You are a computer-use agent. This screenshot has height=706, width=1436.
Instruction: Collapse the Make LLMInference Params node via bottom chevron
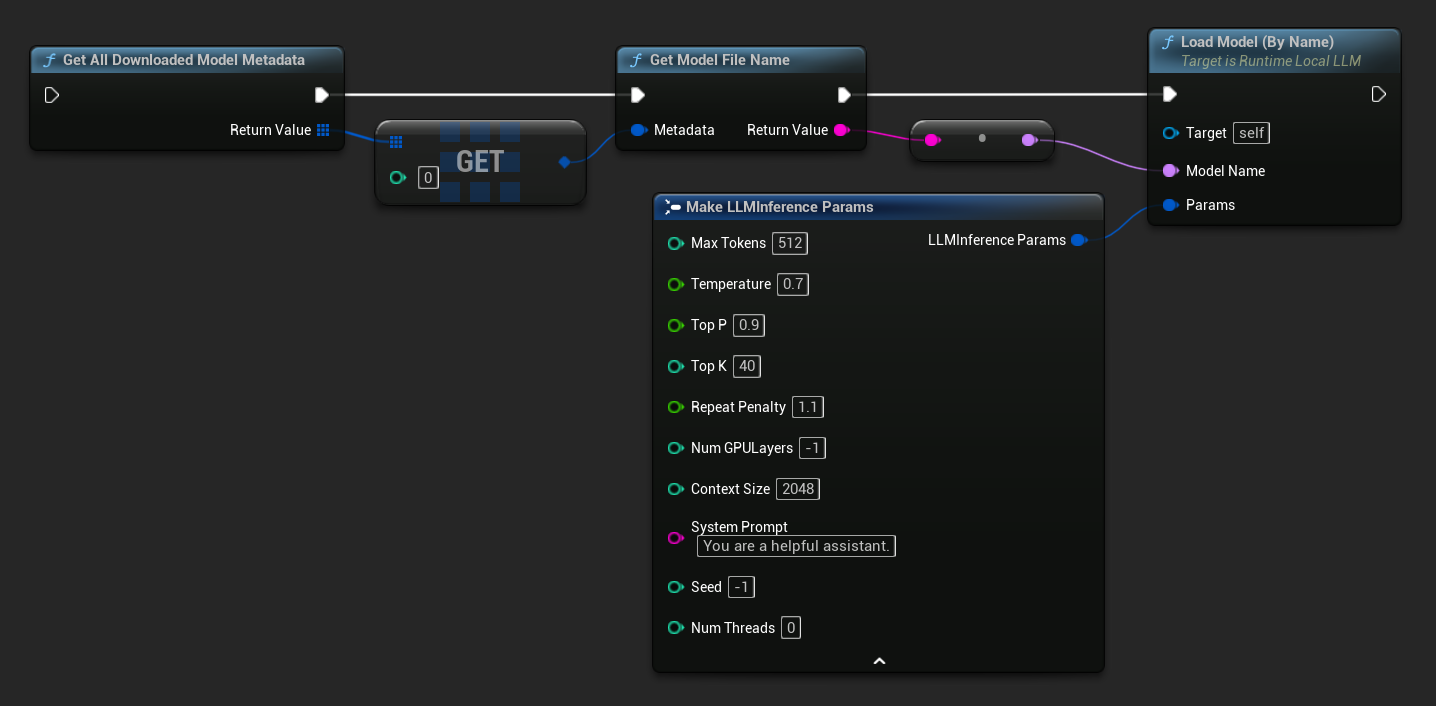pyautogui.click(x=879, y=660)
